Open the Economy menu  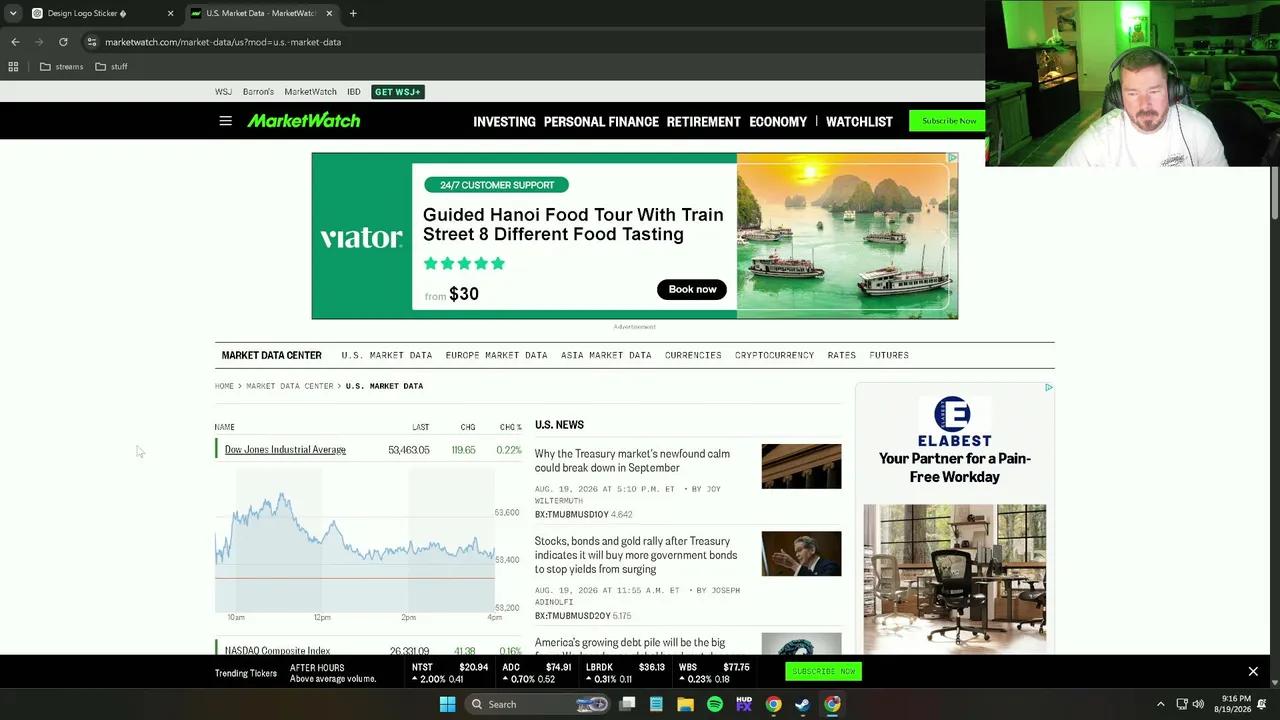point(778,122)
